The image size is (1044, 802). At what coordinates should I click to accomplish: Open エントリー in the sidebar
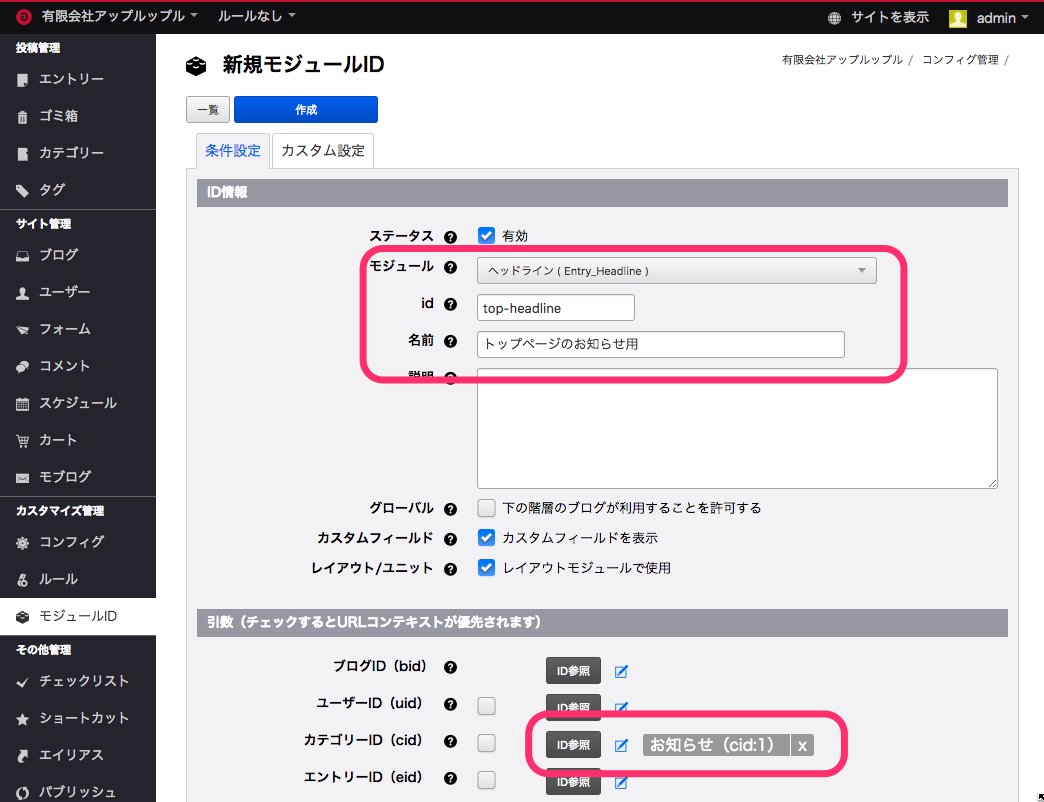[71, 79]
